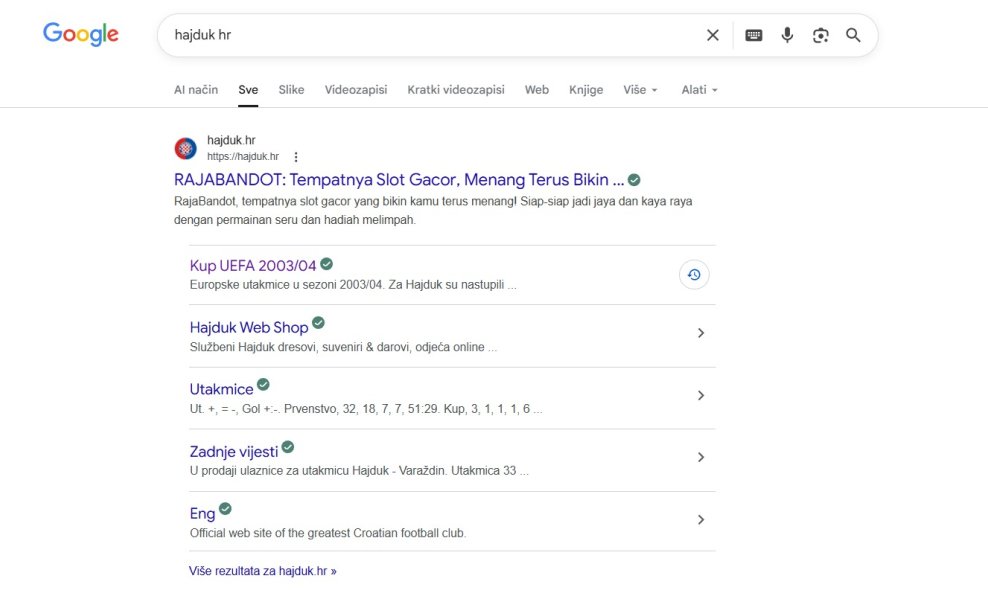Submit search with magnifier icon
Screen dimensions: 988x593
click(853, 35)
